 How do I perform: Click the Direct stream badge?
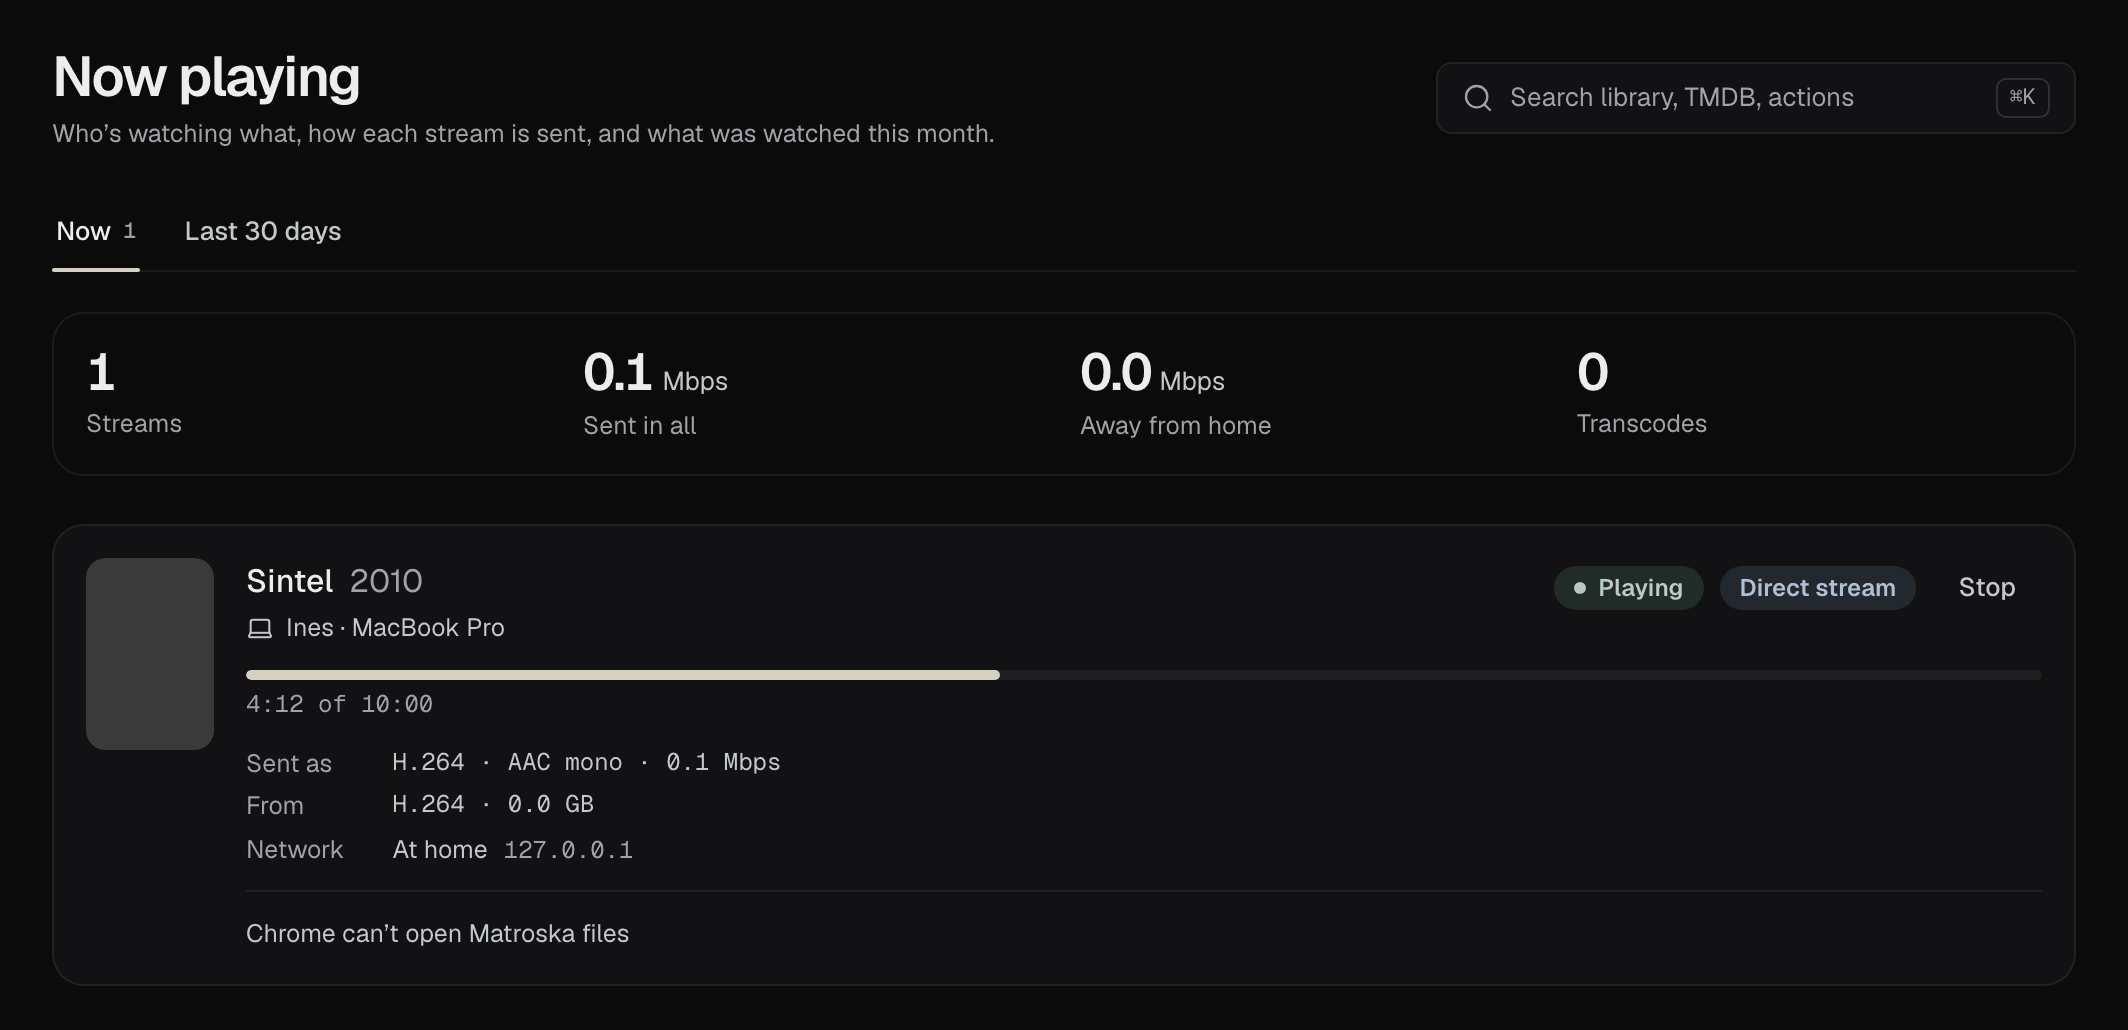[x=1817, y=588]
